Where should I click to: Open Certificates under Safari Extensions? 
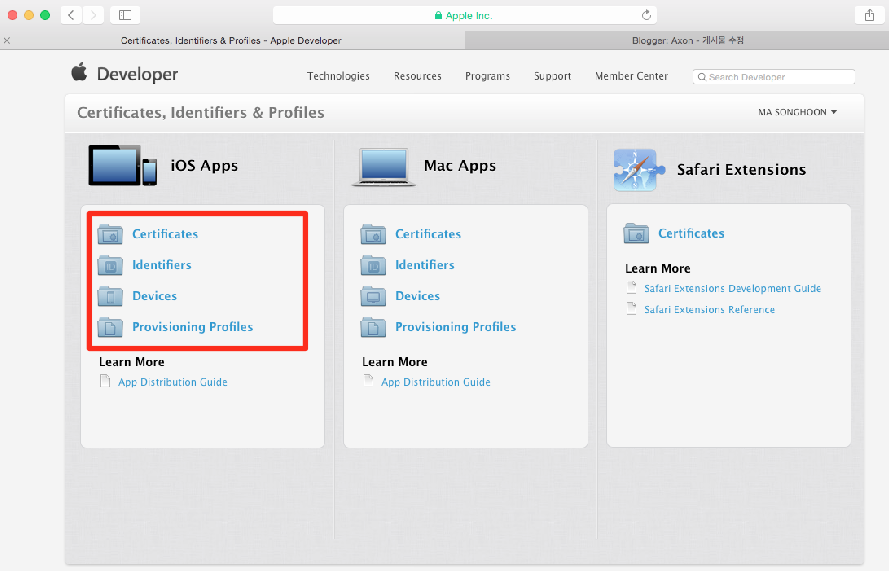(691, 233)
